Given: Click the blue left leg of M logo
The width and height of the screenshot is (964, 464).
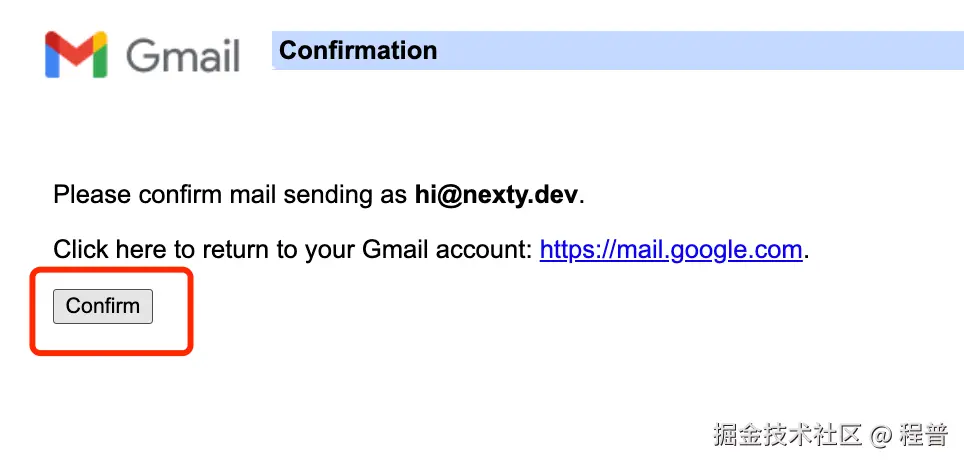Looking at the screenshot, I should tap(52, 60).
